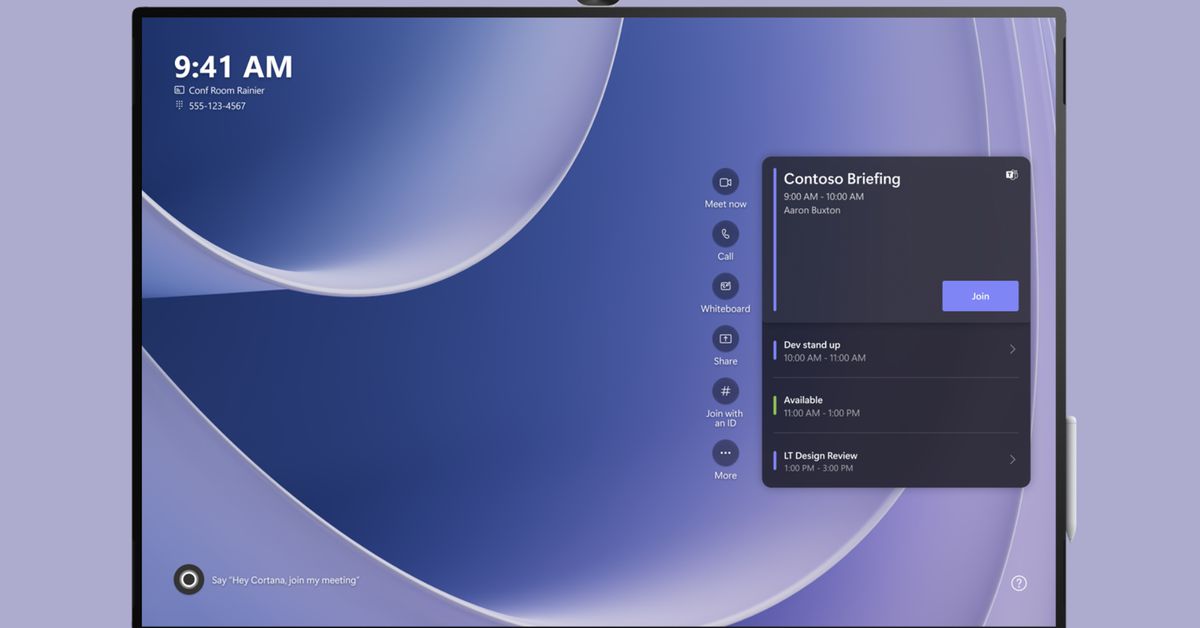Tap the Share content icon
This screenshot has height=628, width=1200.
(x=725, y=339)
